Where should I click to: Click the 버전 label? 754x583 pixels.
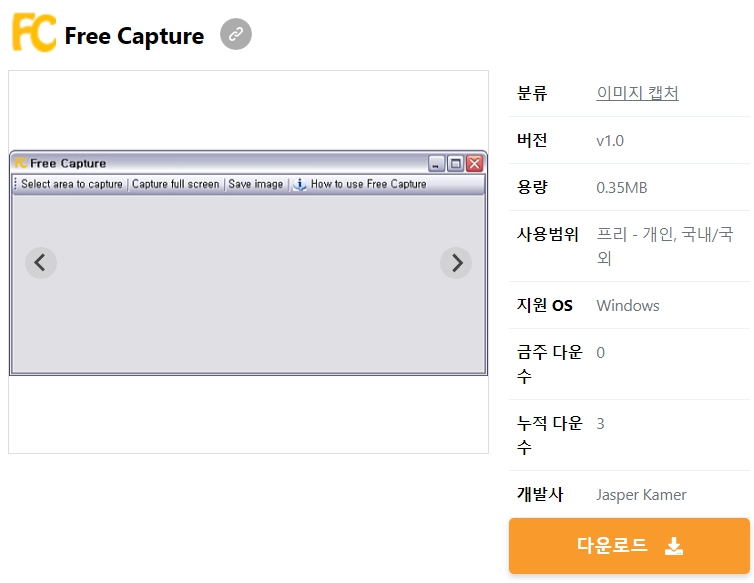coord(532,140)
